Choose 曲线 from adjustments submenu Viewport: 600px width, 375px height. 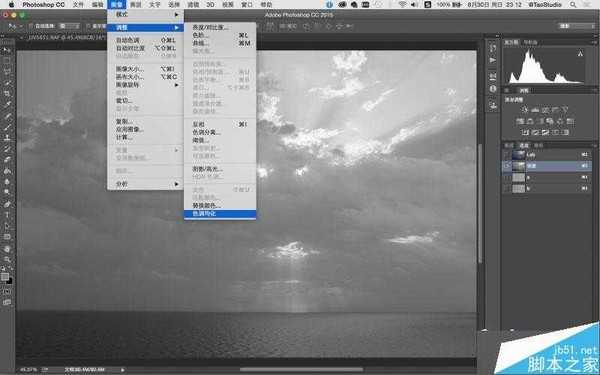(x=220, y=43)
